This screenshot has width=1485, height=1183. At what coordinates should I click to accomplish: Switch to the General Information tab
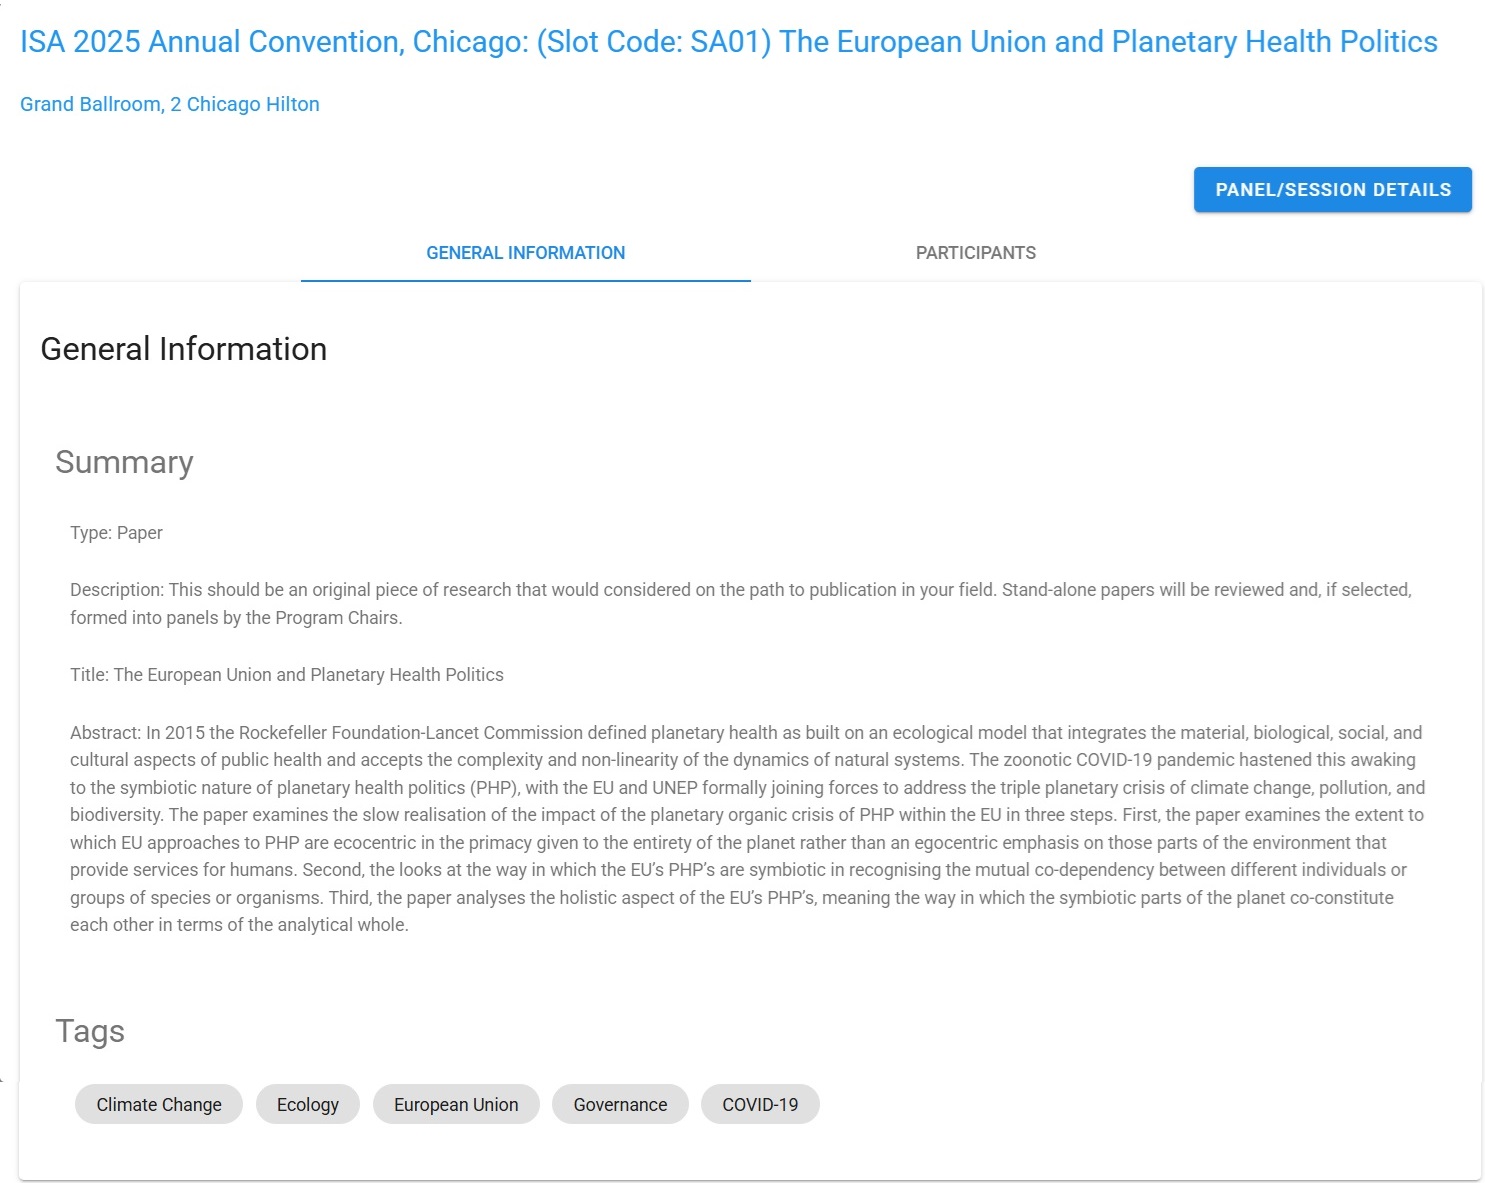(526, 253)
